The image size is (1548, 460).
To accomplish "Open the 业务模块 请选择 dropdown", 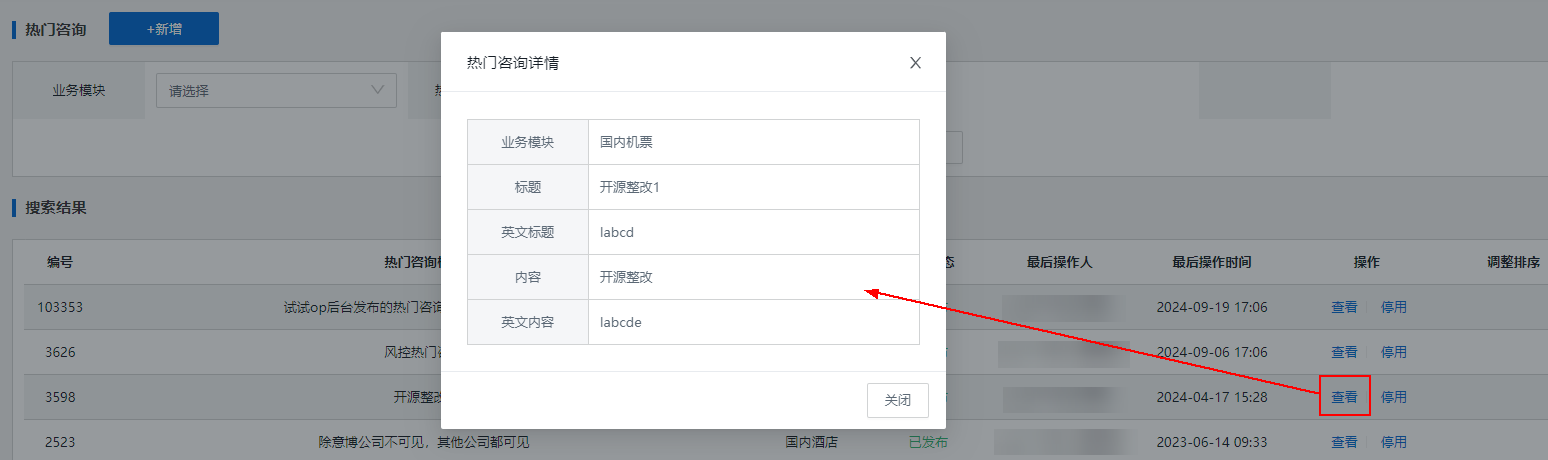I will [276, 90].
